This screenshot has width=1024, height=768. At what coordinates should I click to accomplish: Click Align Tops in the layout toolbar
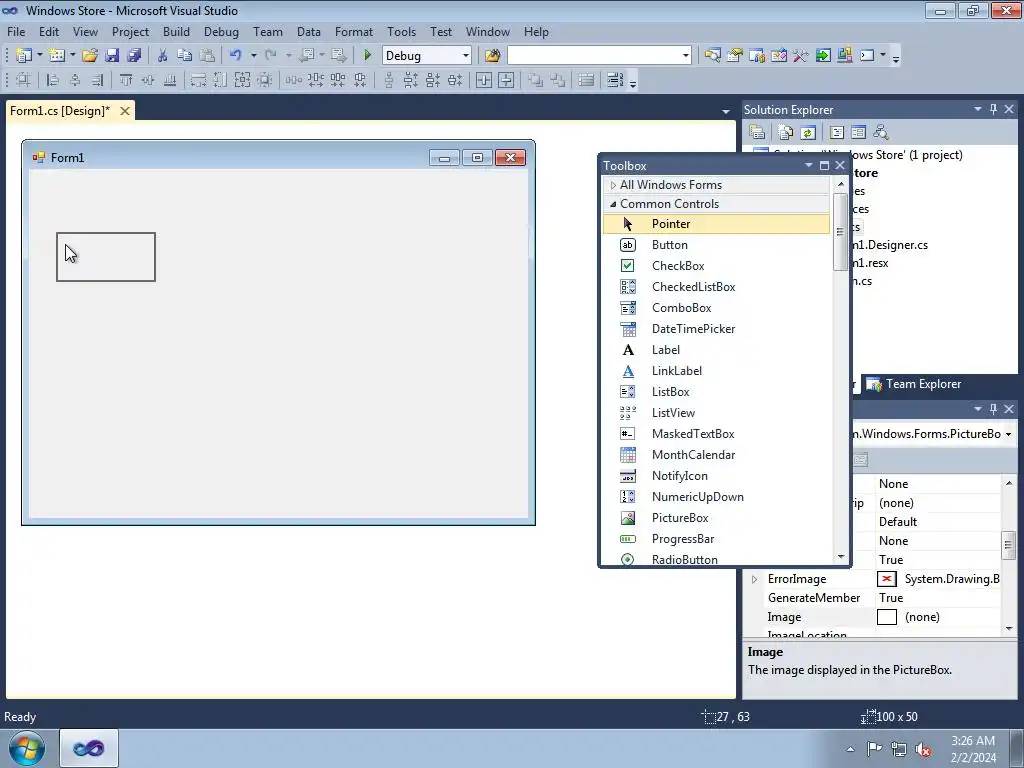[x=126, y=80]
